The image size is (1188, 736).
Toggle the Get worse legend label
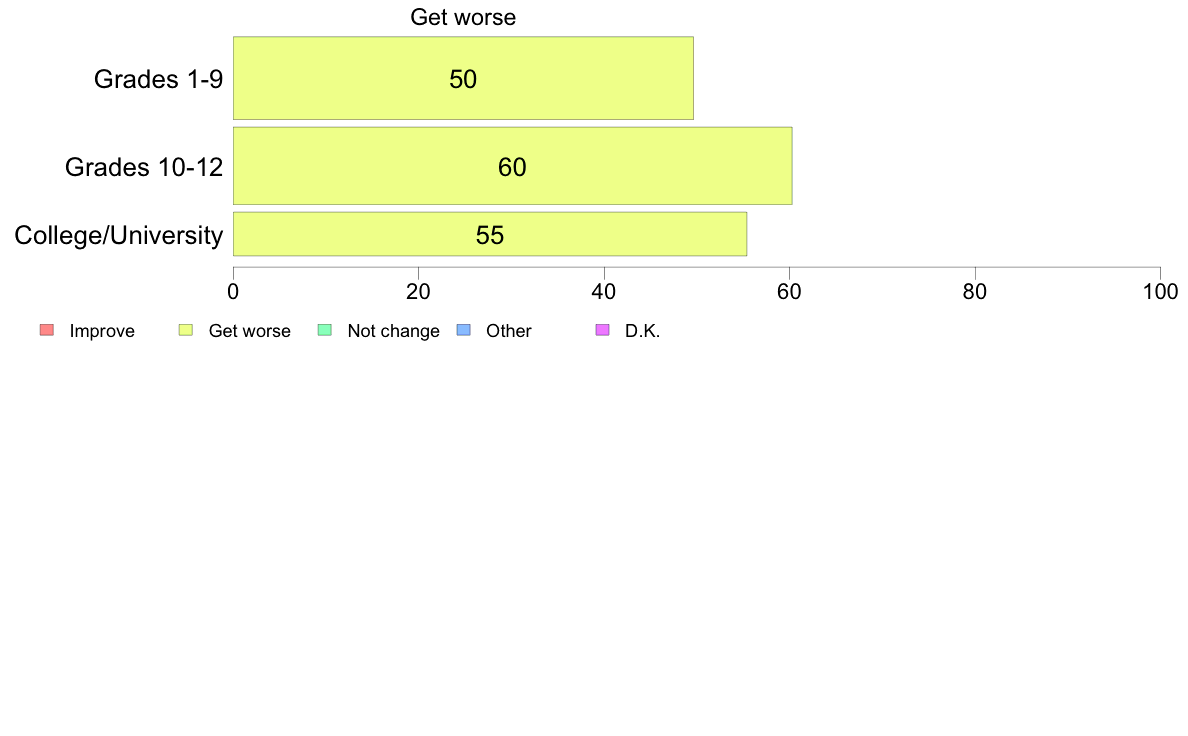tap(249, 331)
